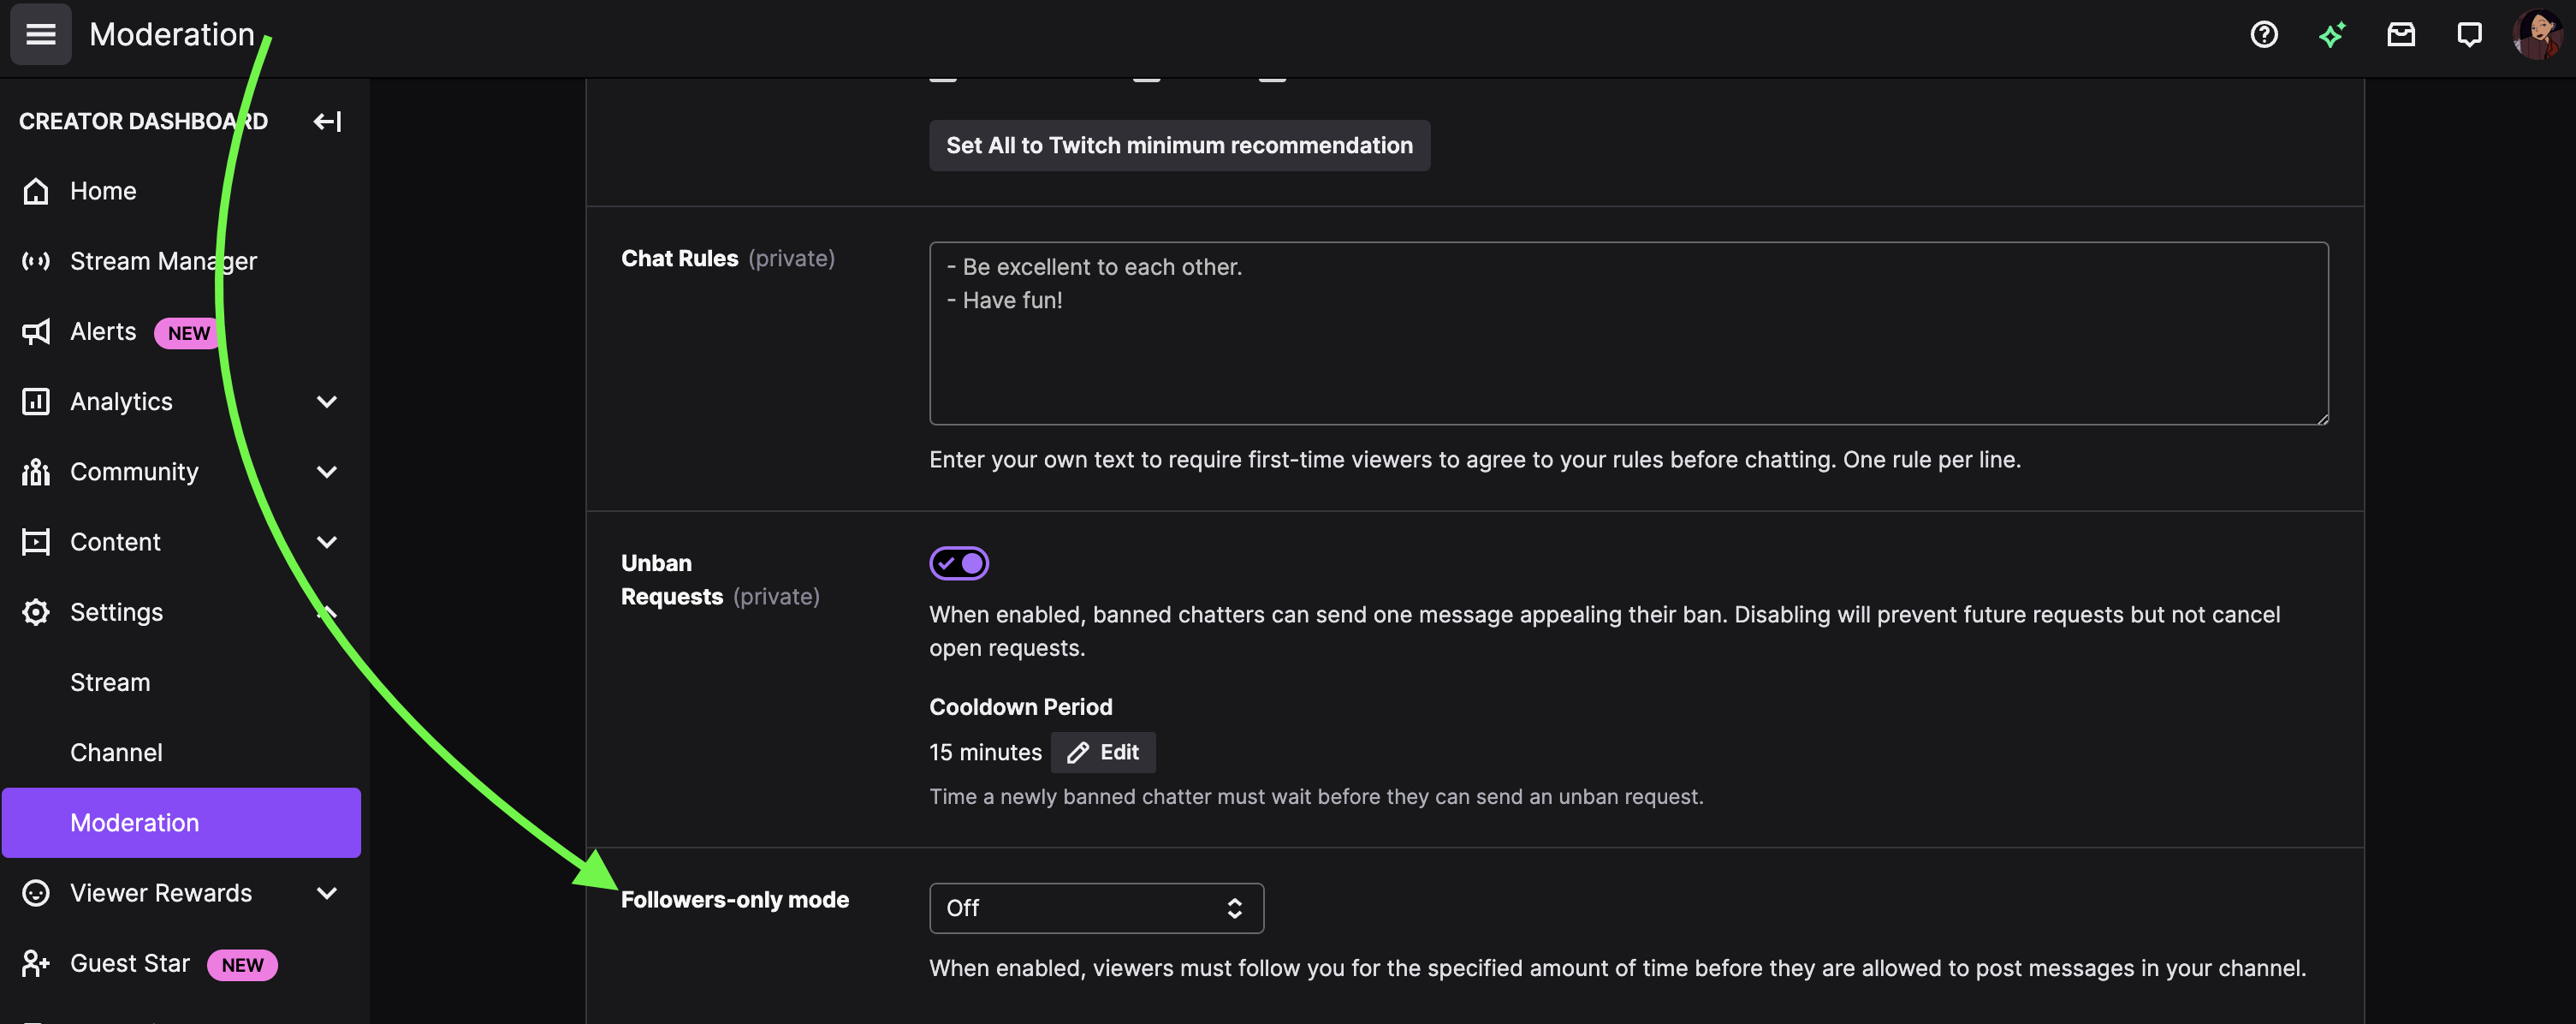Open the user profile avatar

click(2536, 35)
